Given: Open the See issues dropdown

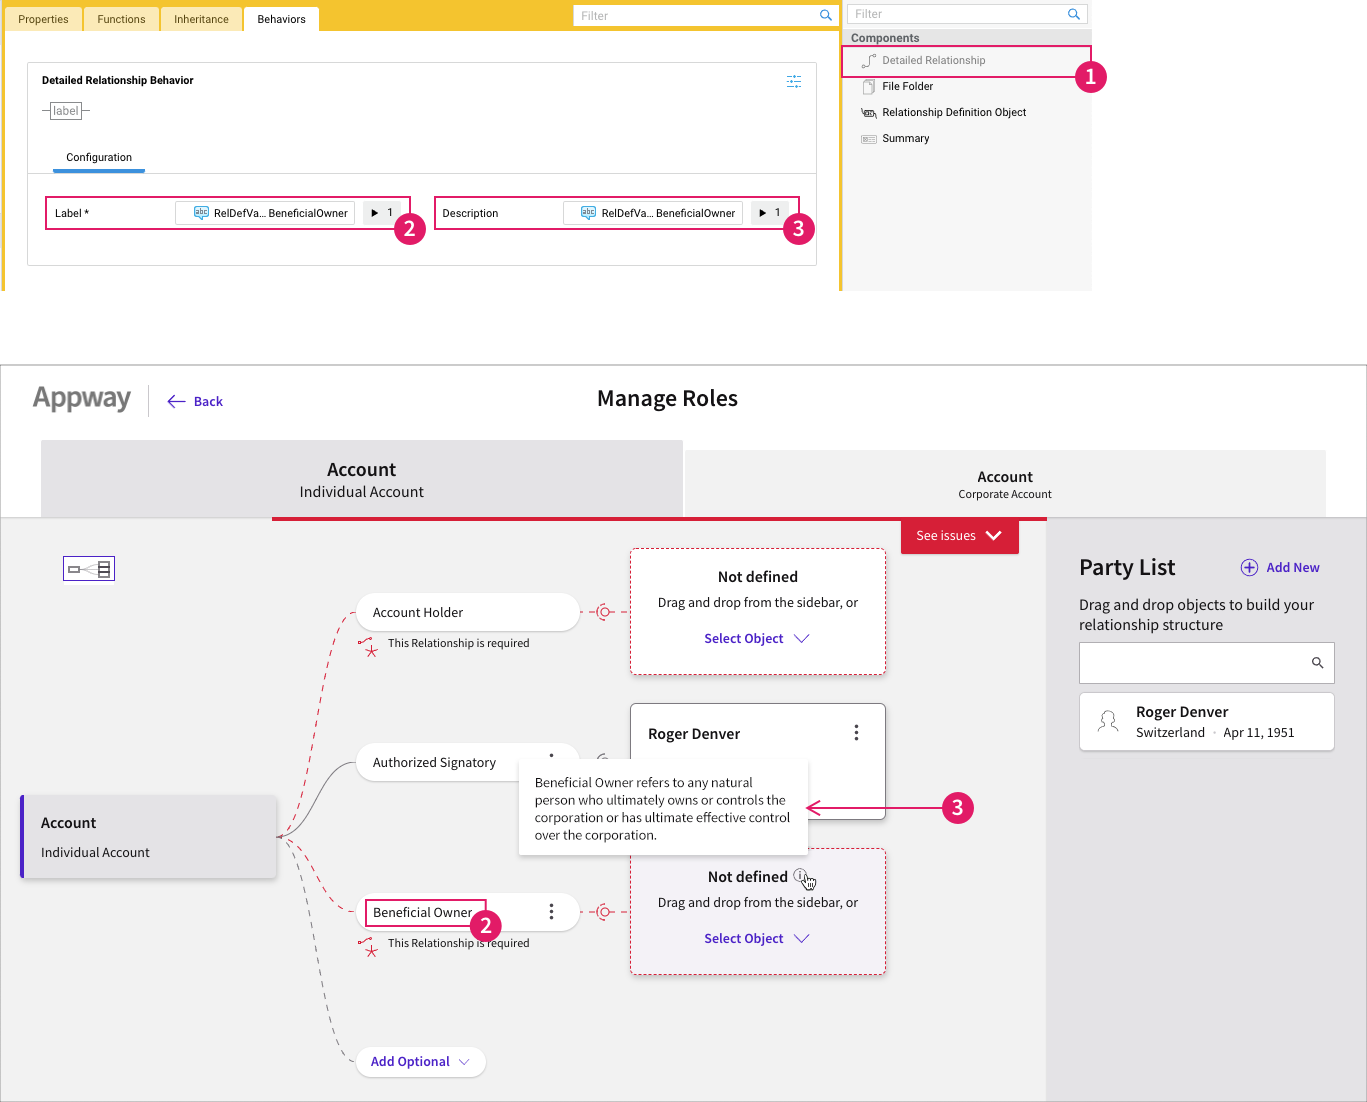Looking at the screenshot, I should [x=957, y=536].
